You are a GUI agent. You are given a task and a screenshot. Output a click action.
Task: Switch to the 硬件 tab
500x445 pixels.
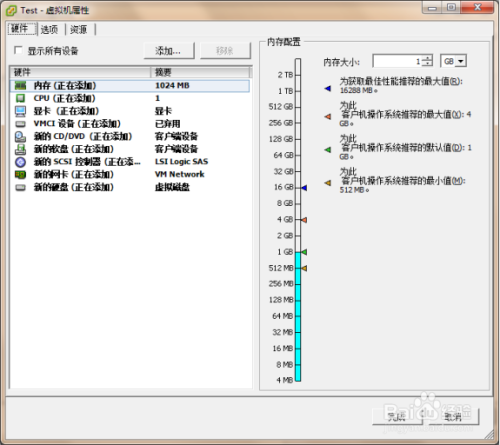[21, 29]
